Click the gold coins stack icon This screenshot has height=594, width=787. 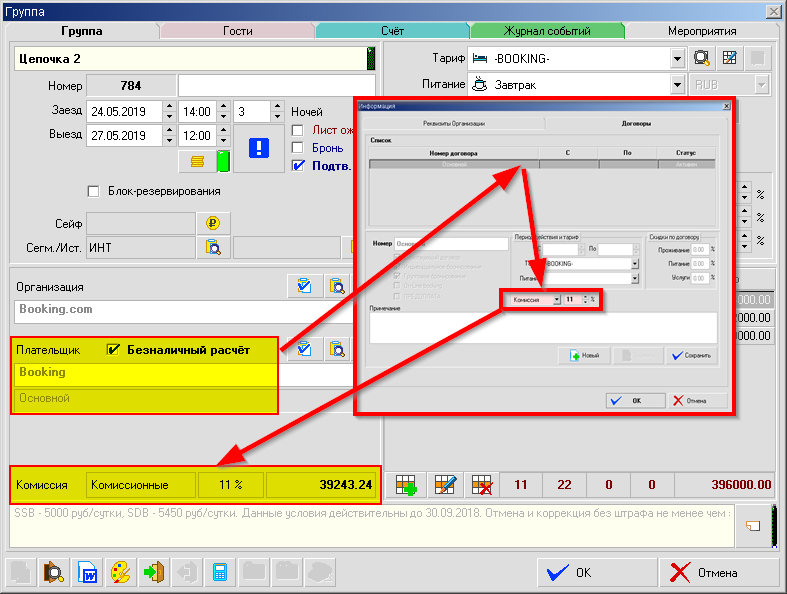198,160
